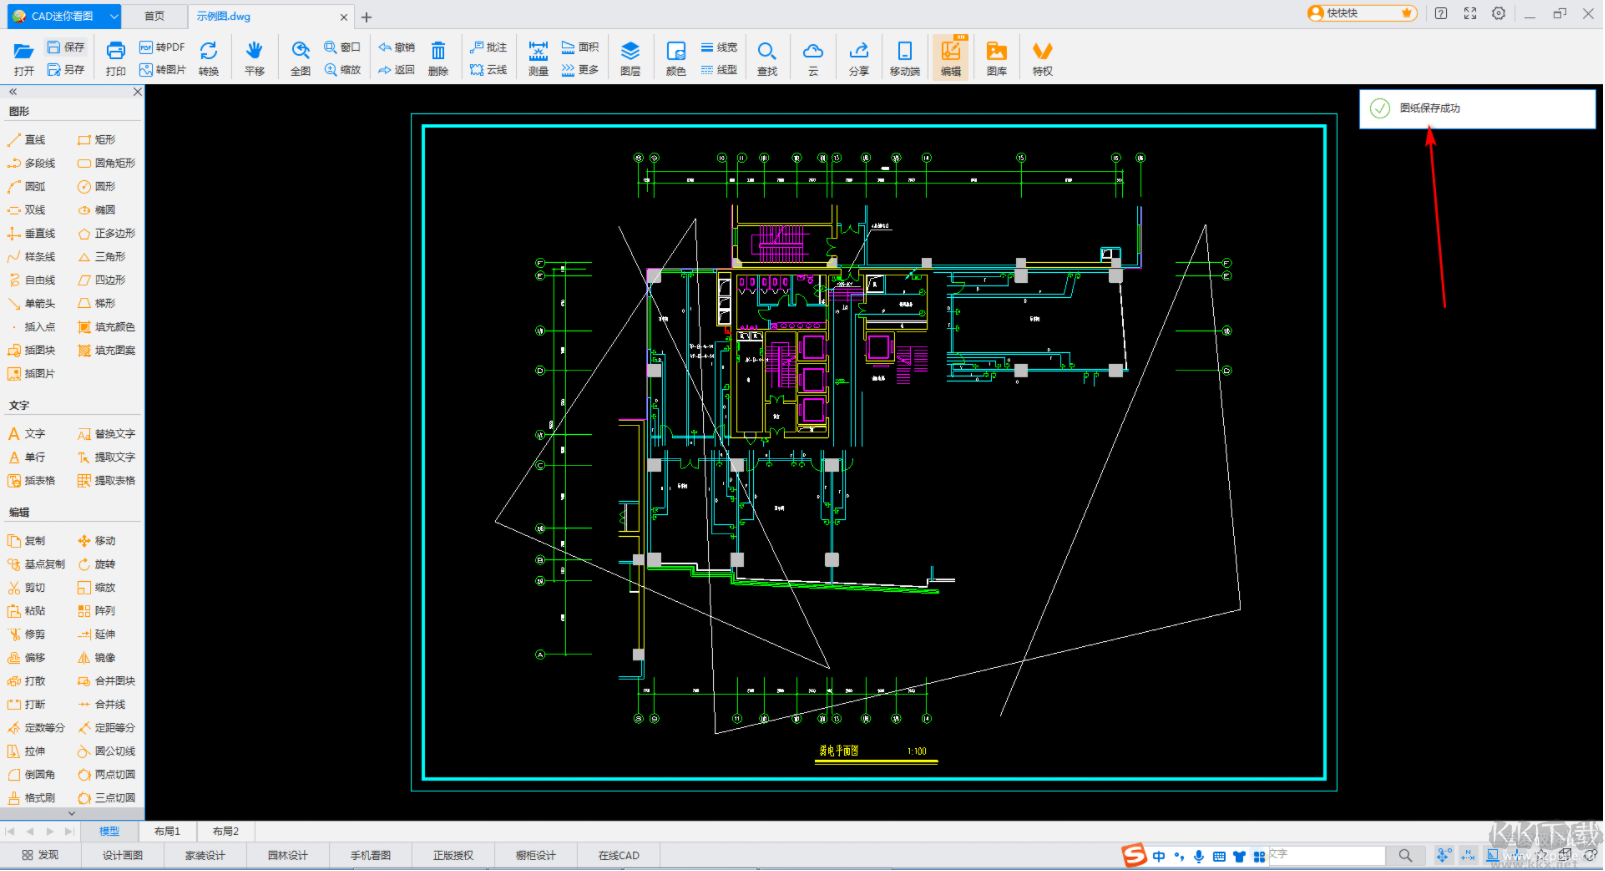1605x871 pixels.
Task: Click the 打开 (Open) file icon
Action: (x=24, y=58)
